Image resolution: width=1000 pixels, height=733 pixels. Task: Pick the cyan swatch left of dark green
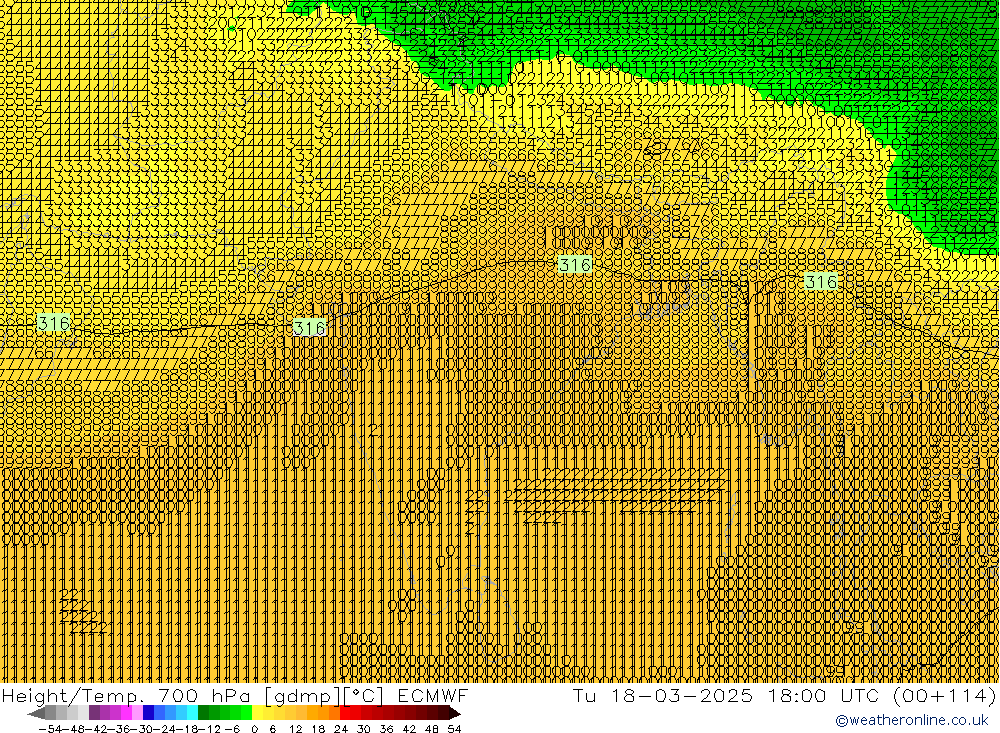coord(192,713)
